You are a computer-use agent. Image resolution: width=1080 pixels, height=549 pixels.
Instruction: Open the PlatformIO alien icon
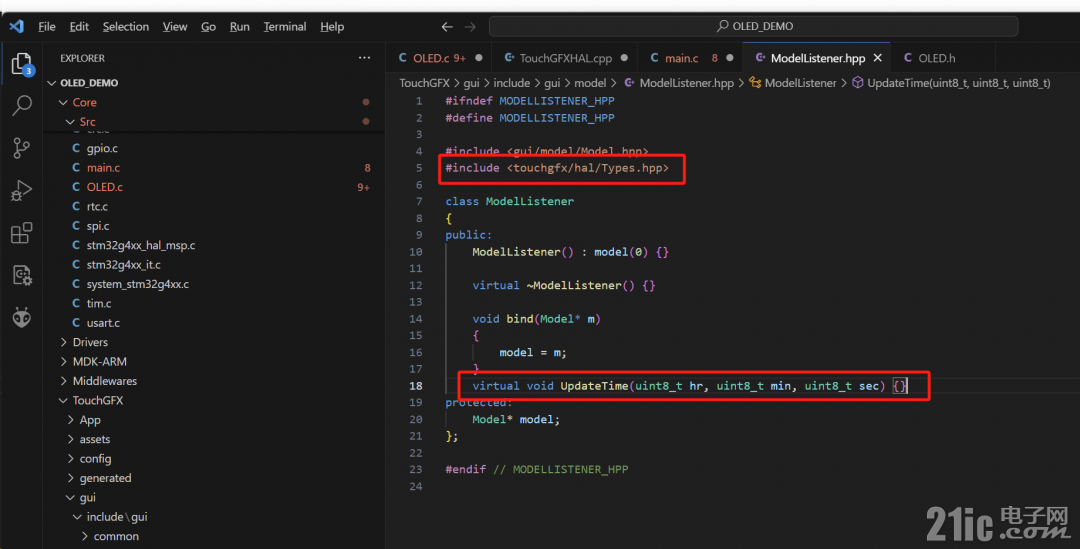click(22, 318)
